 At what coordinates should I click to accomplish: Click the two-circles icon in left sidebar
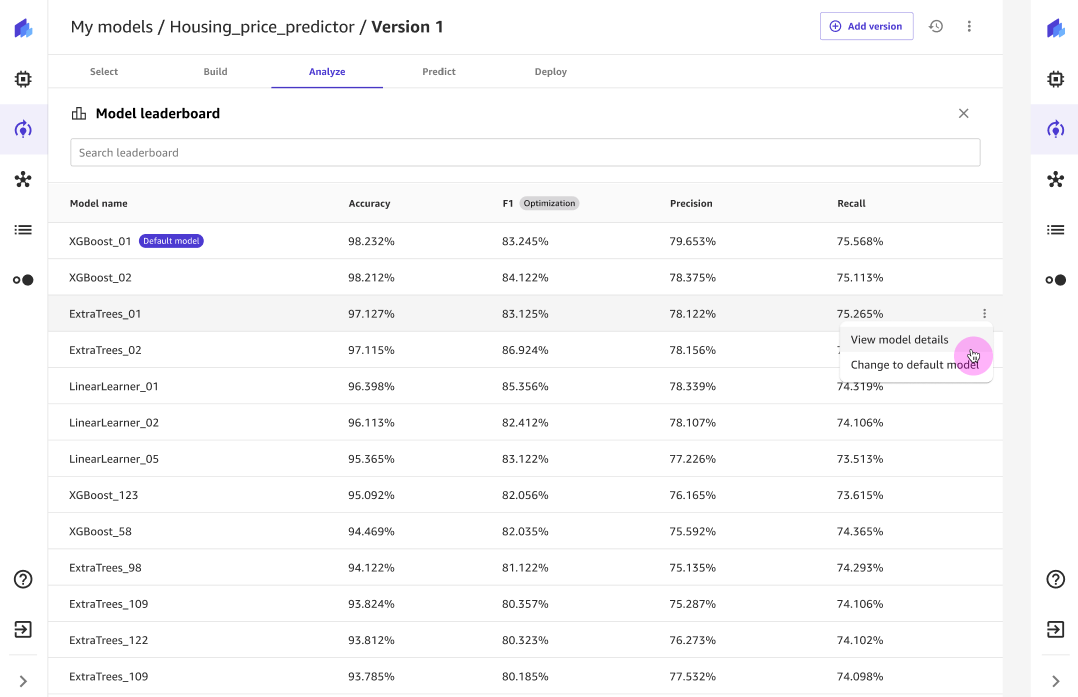[23, 280]
